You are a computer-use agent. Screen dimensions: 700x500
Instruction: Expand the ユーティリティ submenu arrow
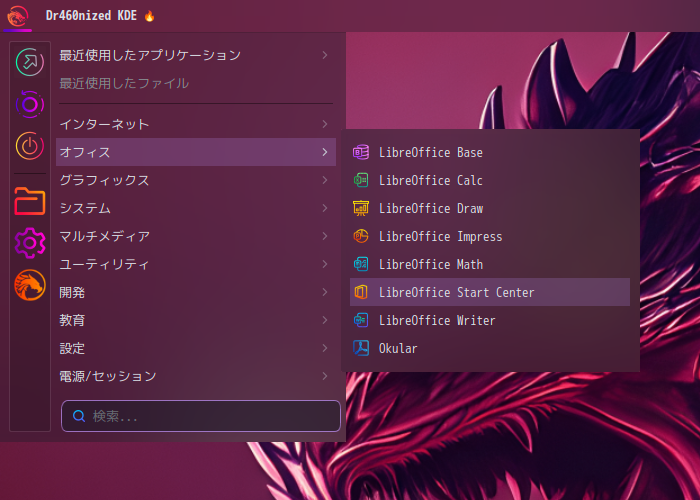(325, 264)
